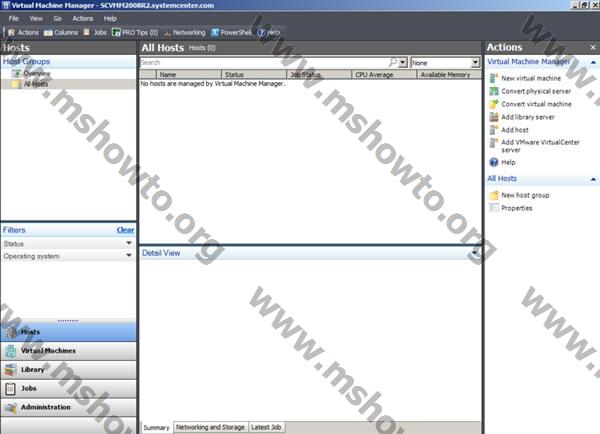Open the Administration view button
The height and width of the screenshot is (434, 600).
(x=68, y=407)
